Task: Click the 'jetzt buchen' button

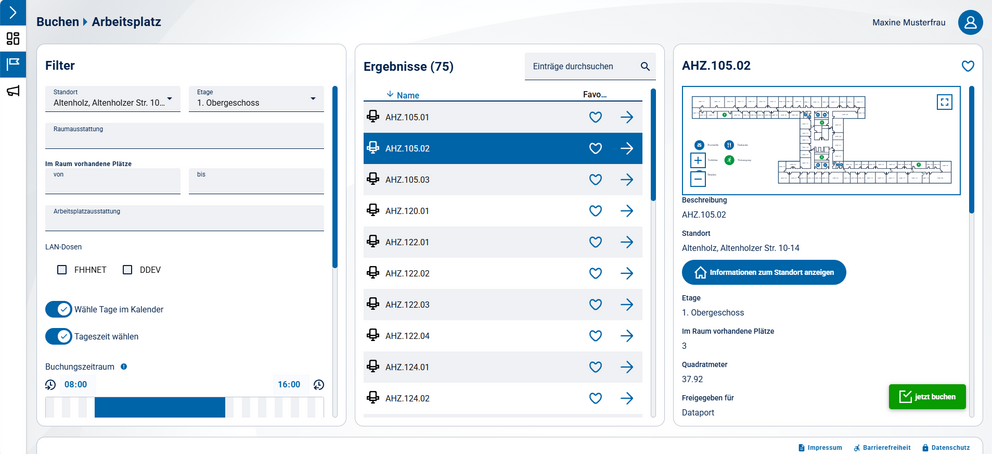Action: click(x=927, y=397)
